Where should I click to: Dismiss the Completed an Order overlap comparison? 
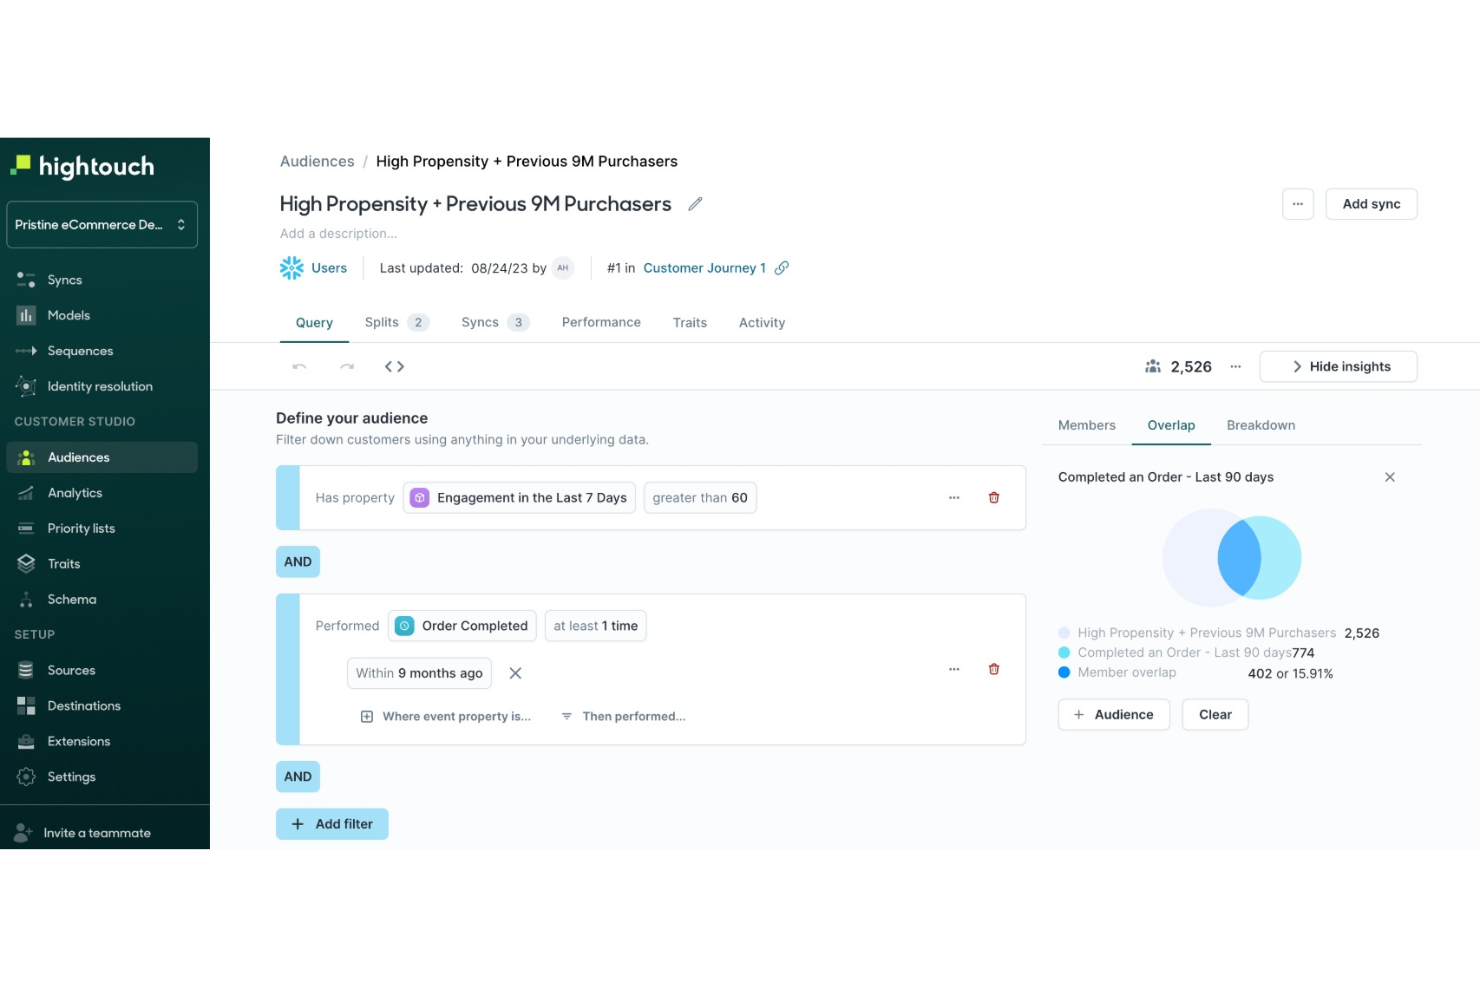point(1390,477)
